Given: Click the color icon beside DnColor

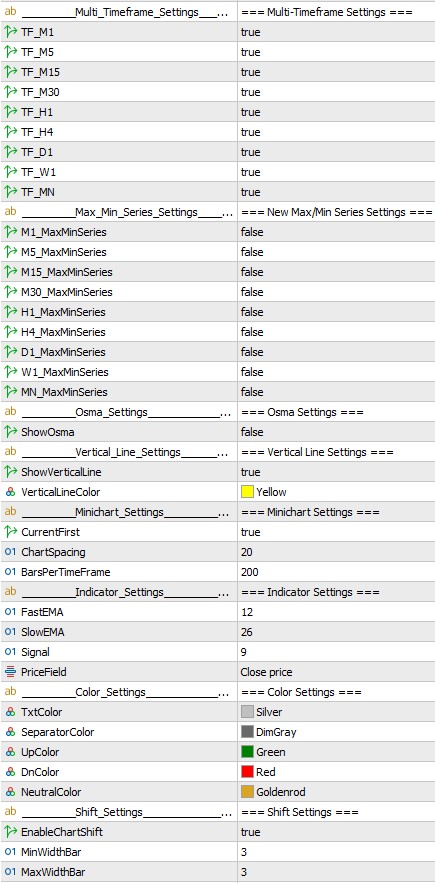Looking at the screenshot, I should coord(10,772).
